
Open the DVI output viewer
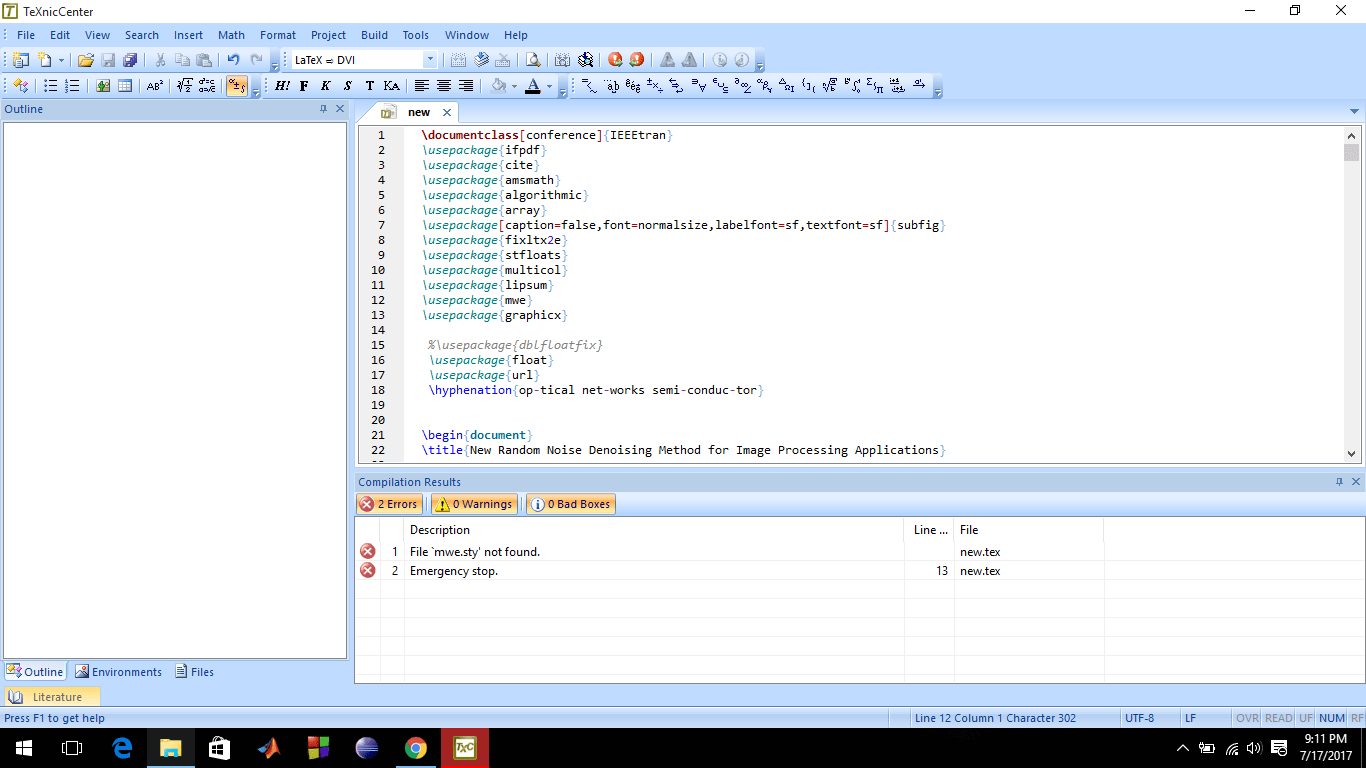533,59
